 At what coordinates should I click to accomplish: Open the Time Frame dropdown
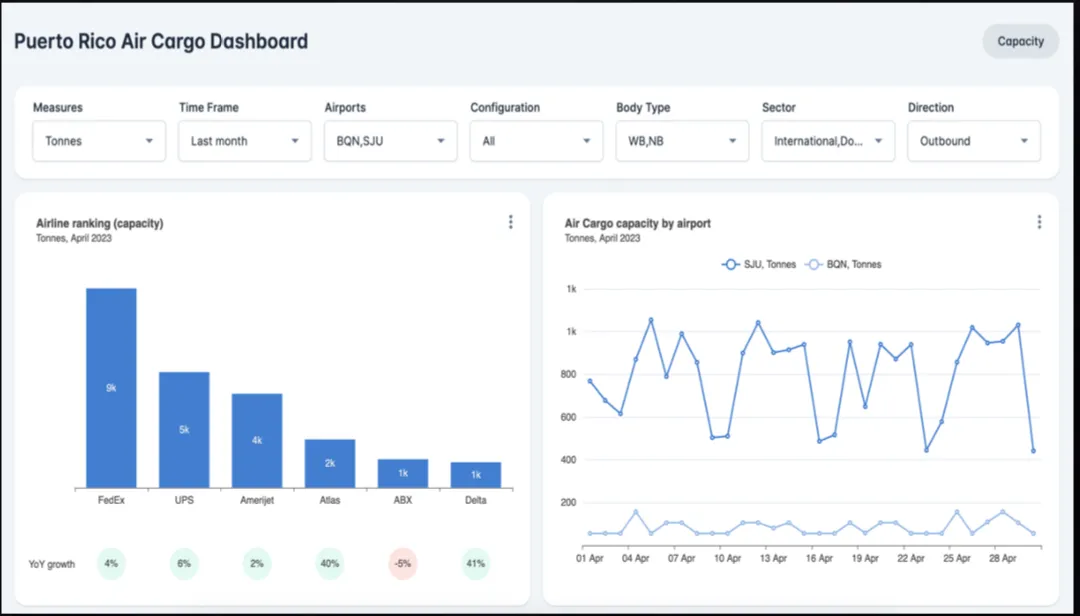pyautogui.click(x=245, y=141)
